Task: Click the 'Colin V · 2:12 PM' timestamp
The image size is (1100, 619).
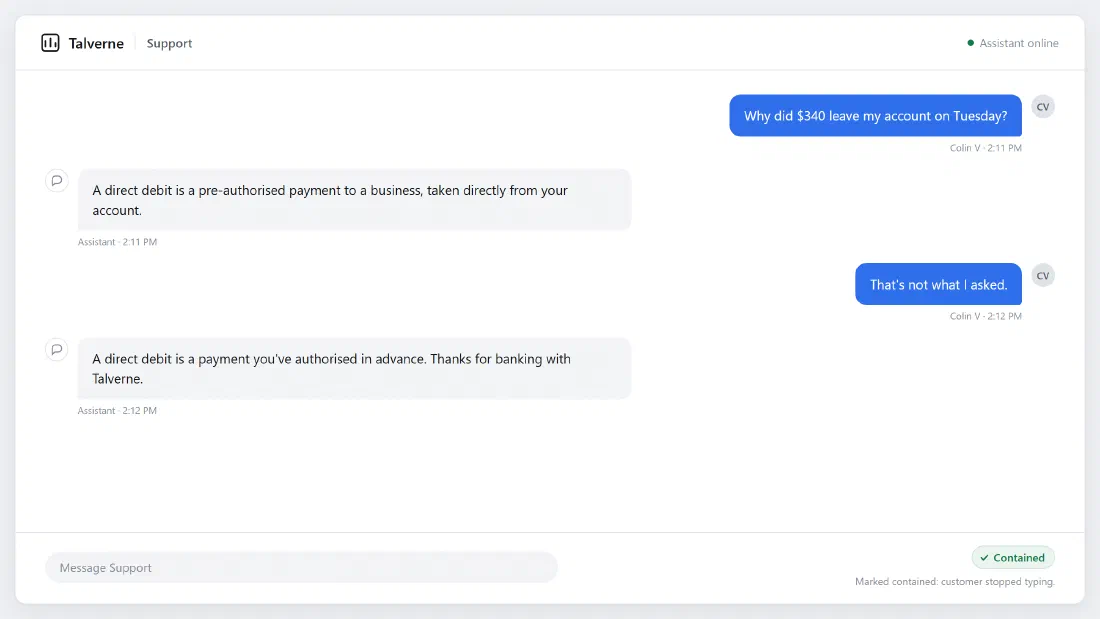Action: tap(986, 317)
